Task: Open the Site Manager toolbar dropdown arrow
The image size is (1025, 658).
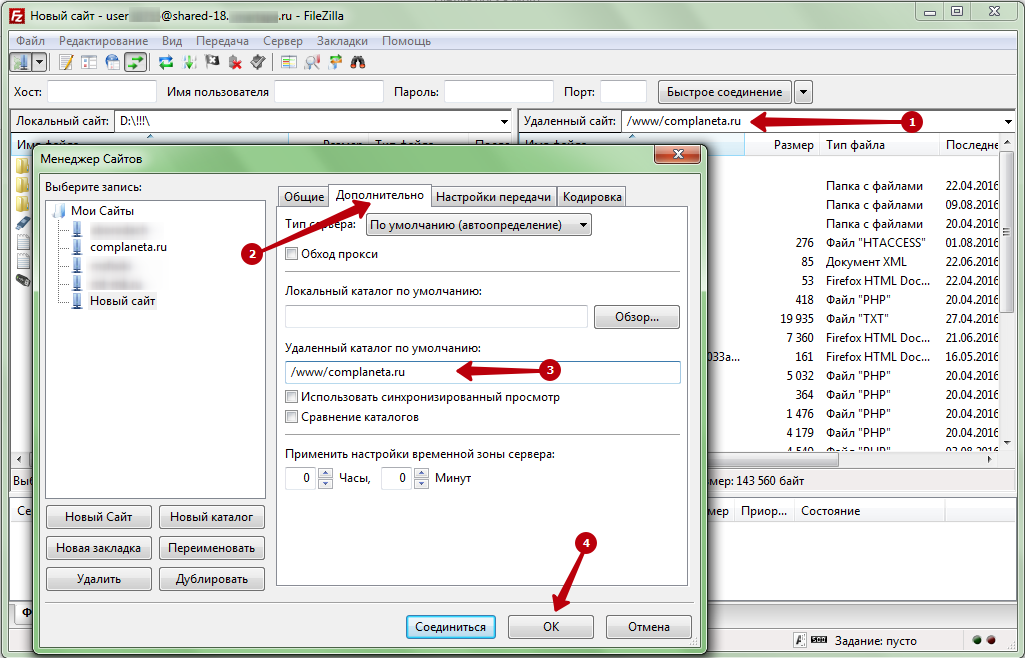Action: [x=39, y=62]
